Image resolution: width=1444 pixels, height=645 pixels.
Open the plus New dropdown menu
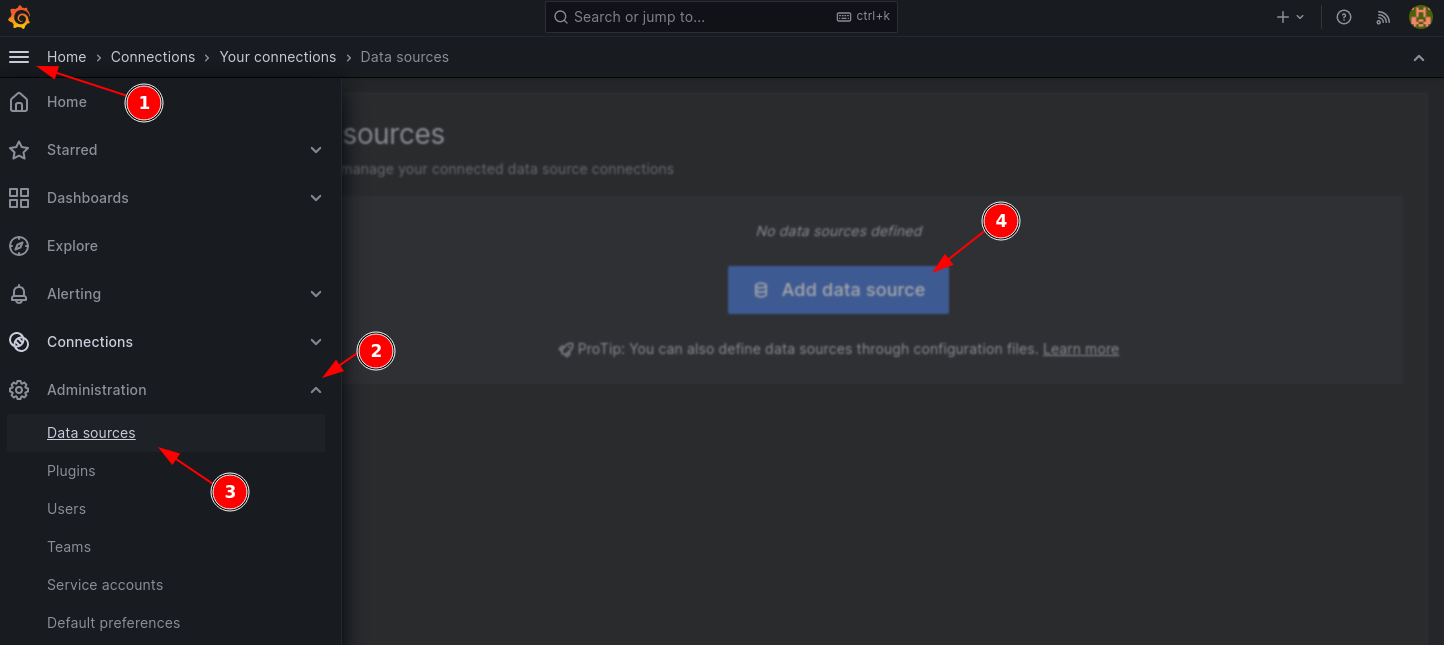(1290, 17)
